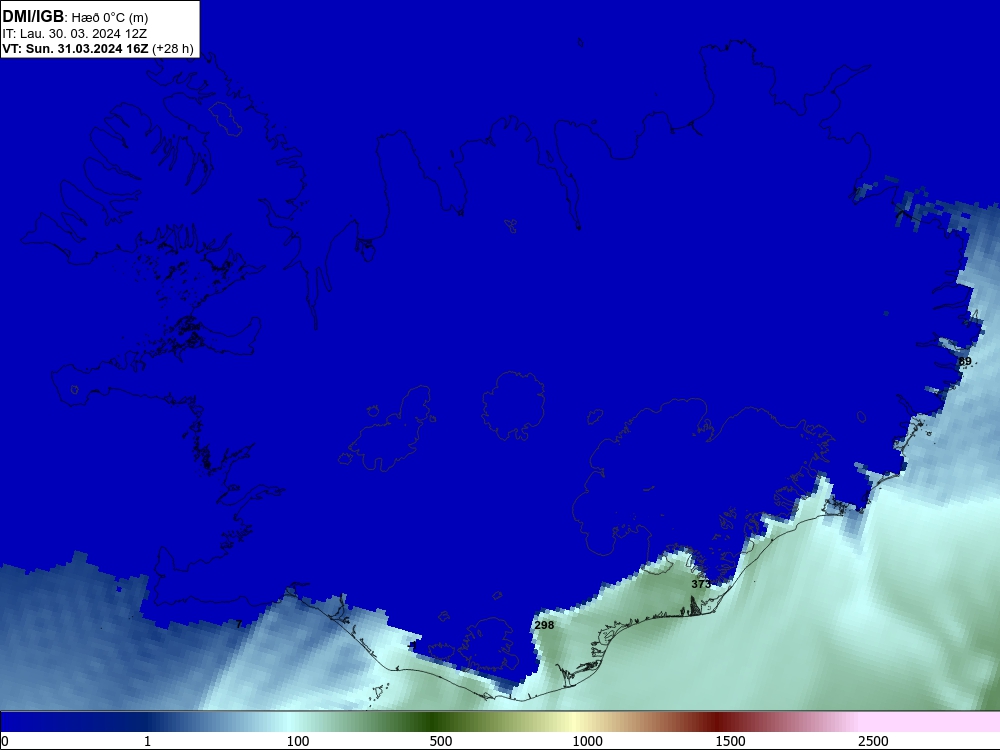This screenshot has height=750, width=1000.
Task: Pick the dark red color above 1500
Action: pyautogui.click(x=719, y=721)
